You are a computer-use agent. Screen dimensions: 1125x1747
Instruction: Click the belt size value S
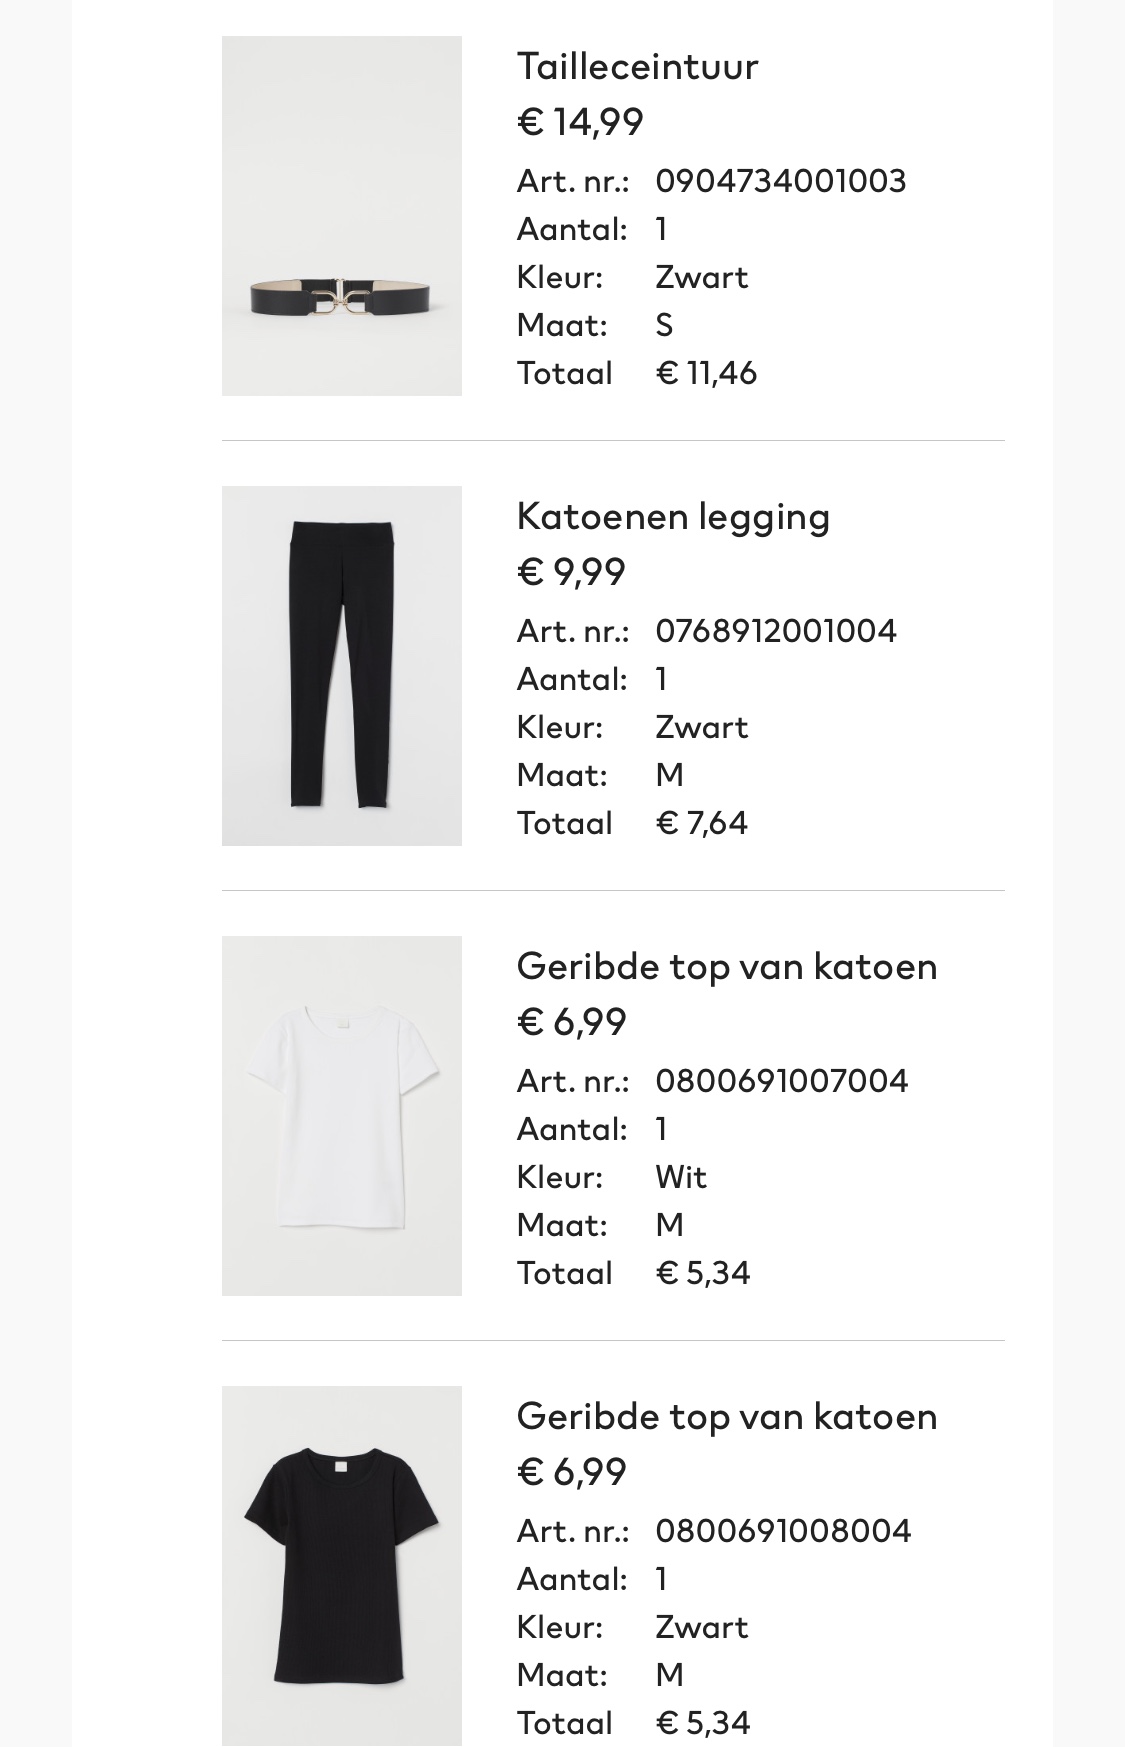pos(664,325)
